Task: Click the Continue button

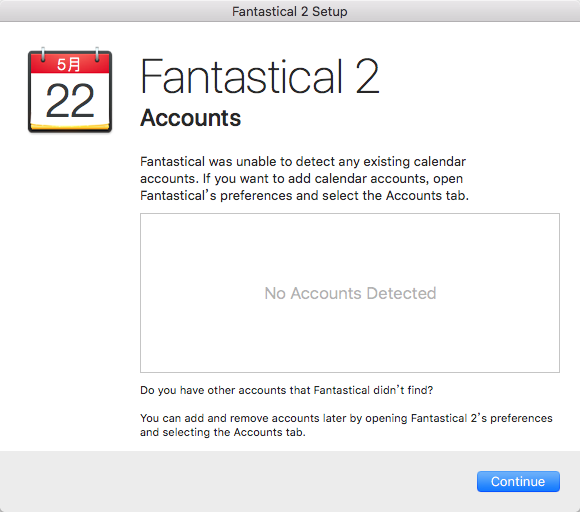Action: coord(518,481)
